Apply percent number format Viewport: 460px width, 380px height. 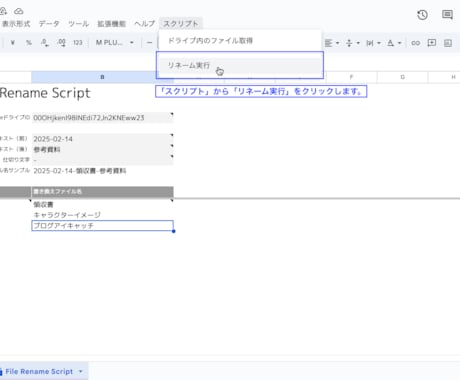pyautogui.click(x=29, y=43)
